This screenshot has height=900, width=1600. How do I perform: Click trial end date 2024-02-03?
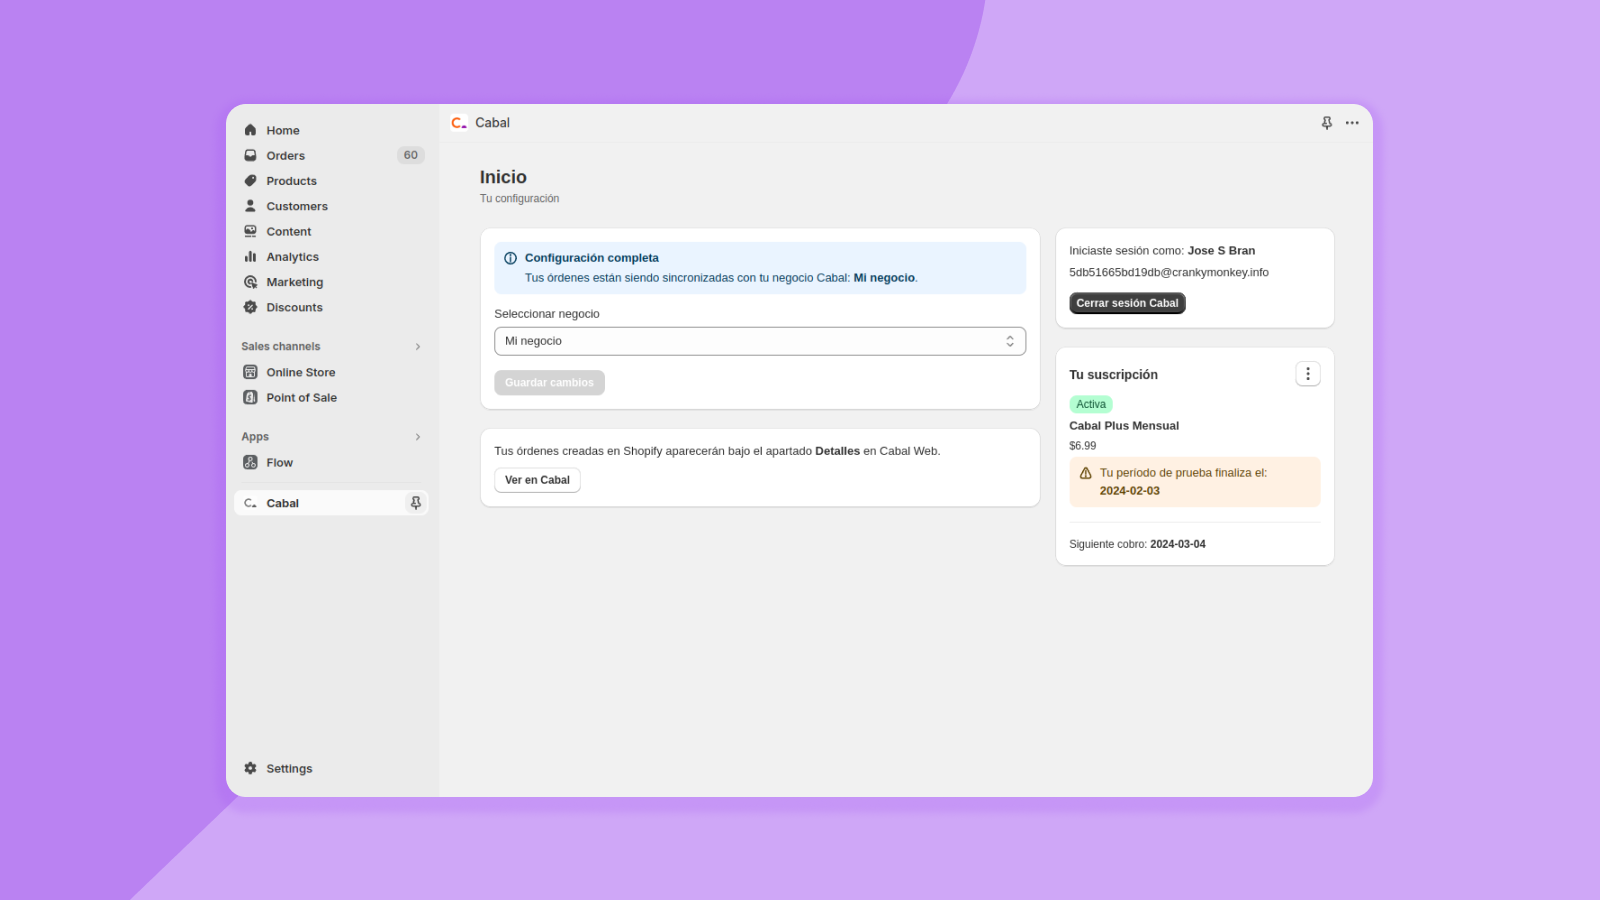(1130, 491)
